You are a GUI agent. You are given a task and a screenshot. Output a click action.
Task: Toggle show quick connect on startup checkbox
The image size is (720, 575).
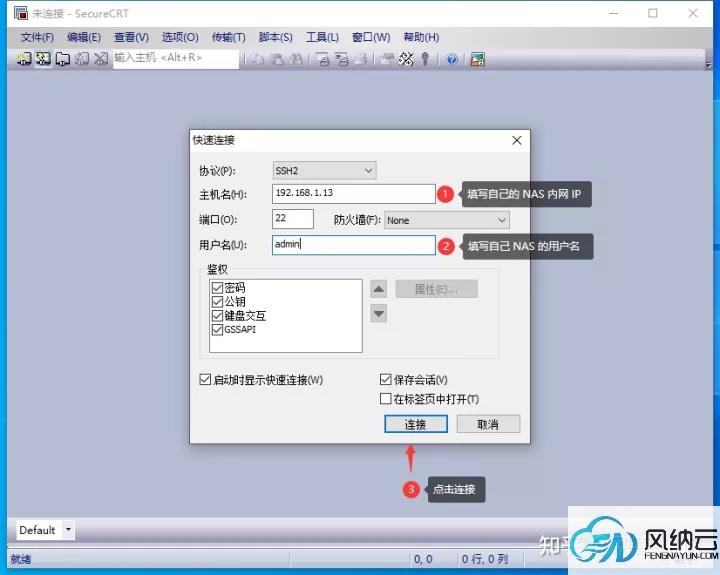[205, 379]
